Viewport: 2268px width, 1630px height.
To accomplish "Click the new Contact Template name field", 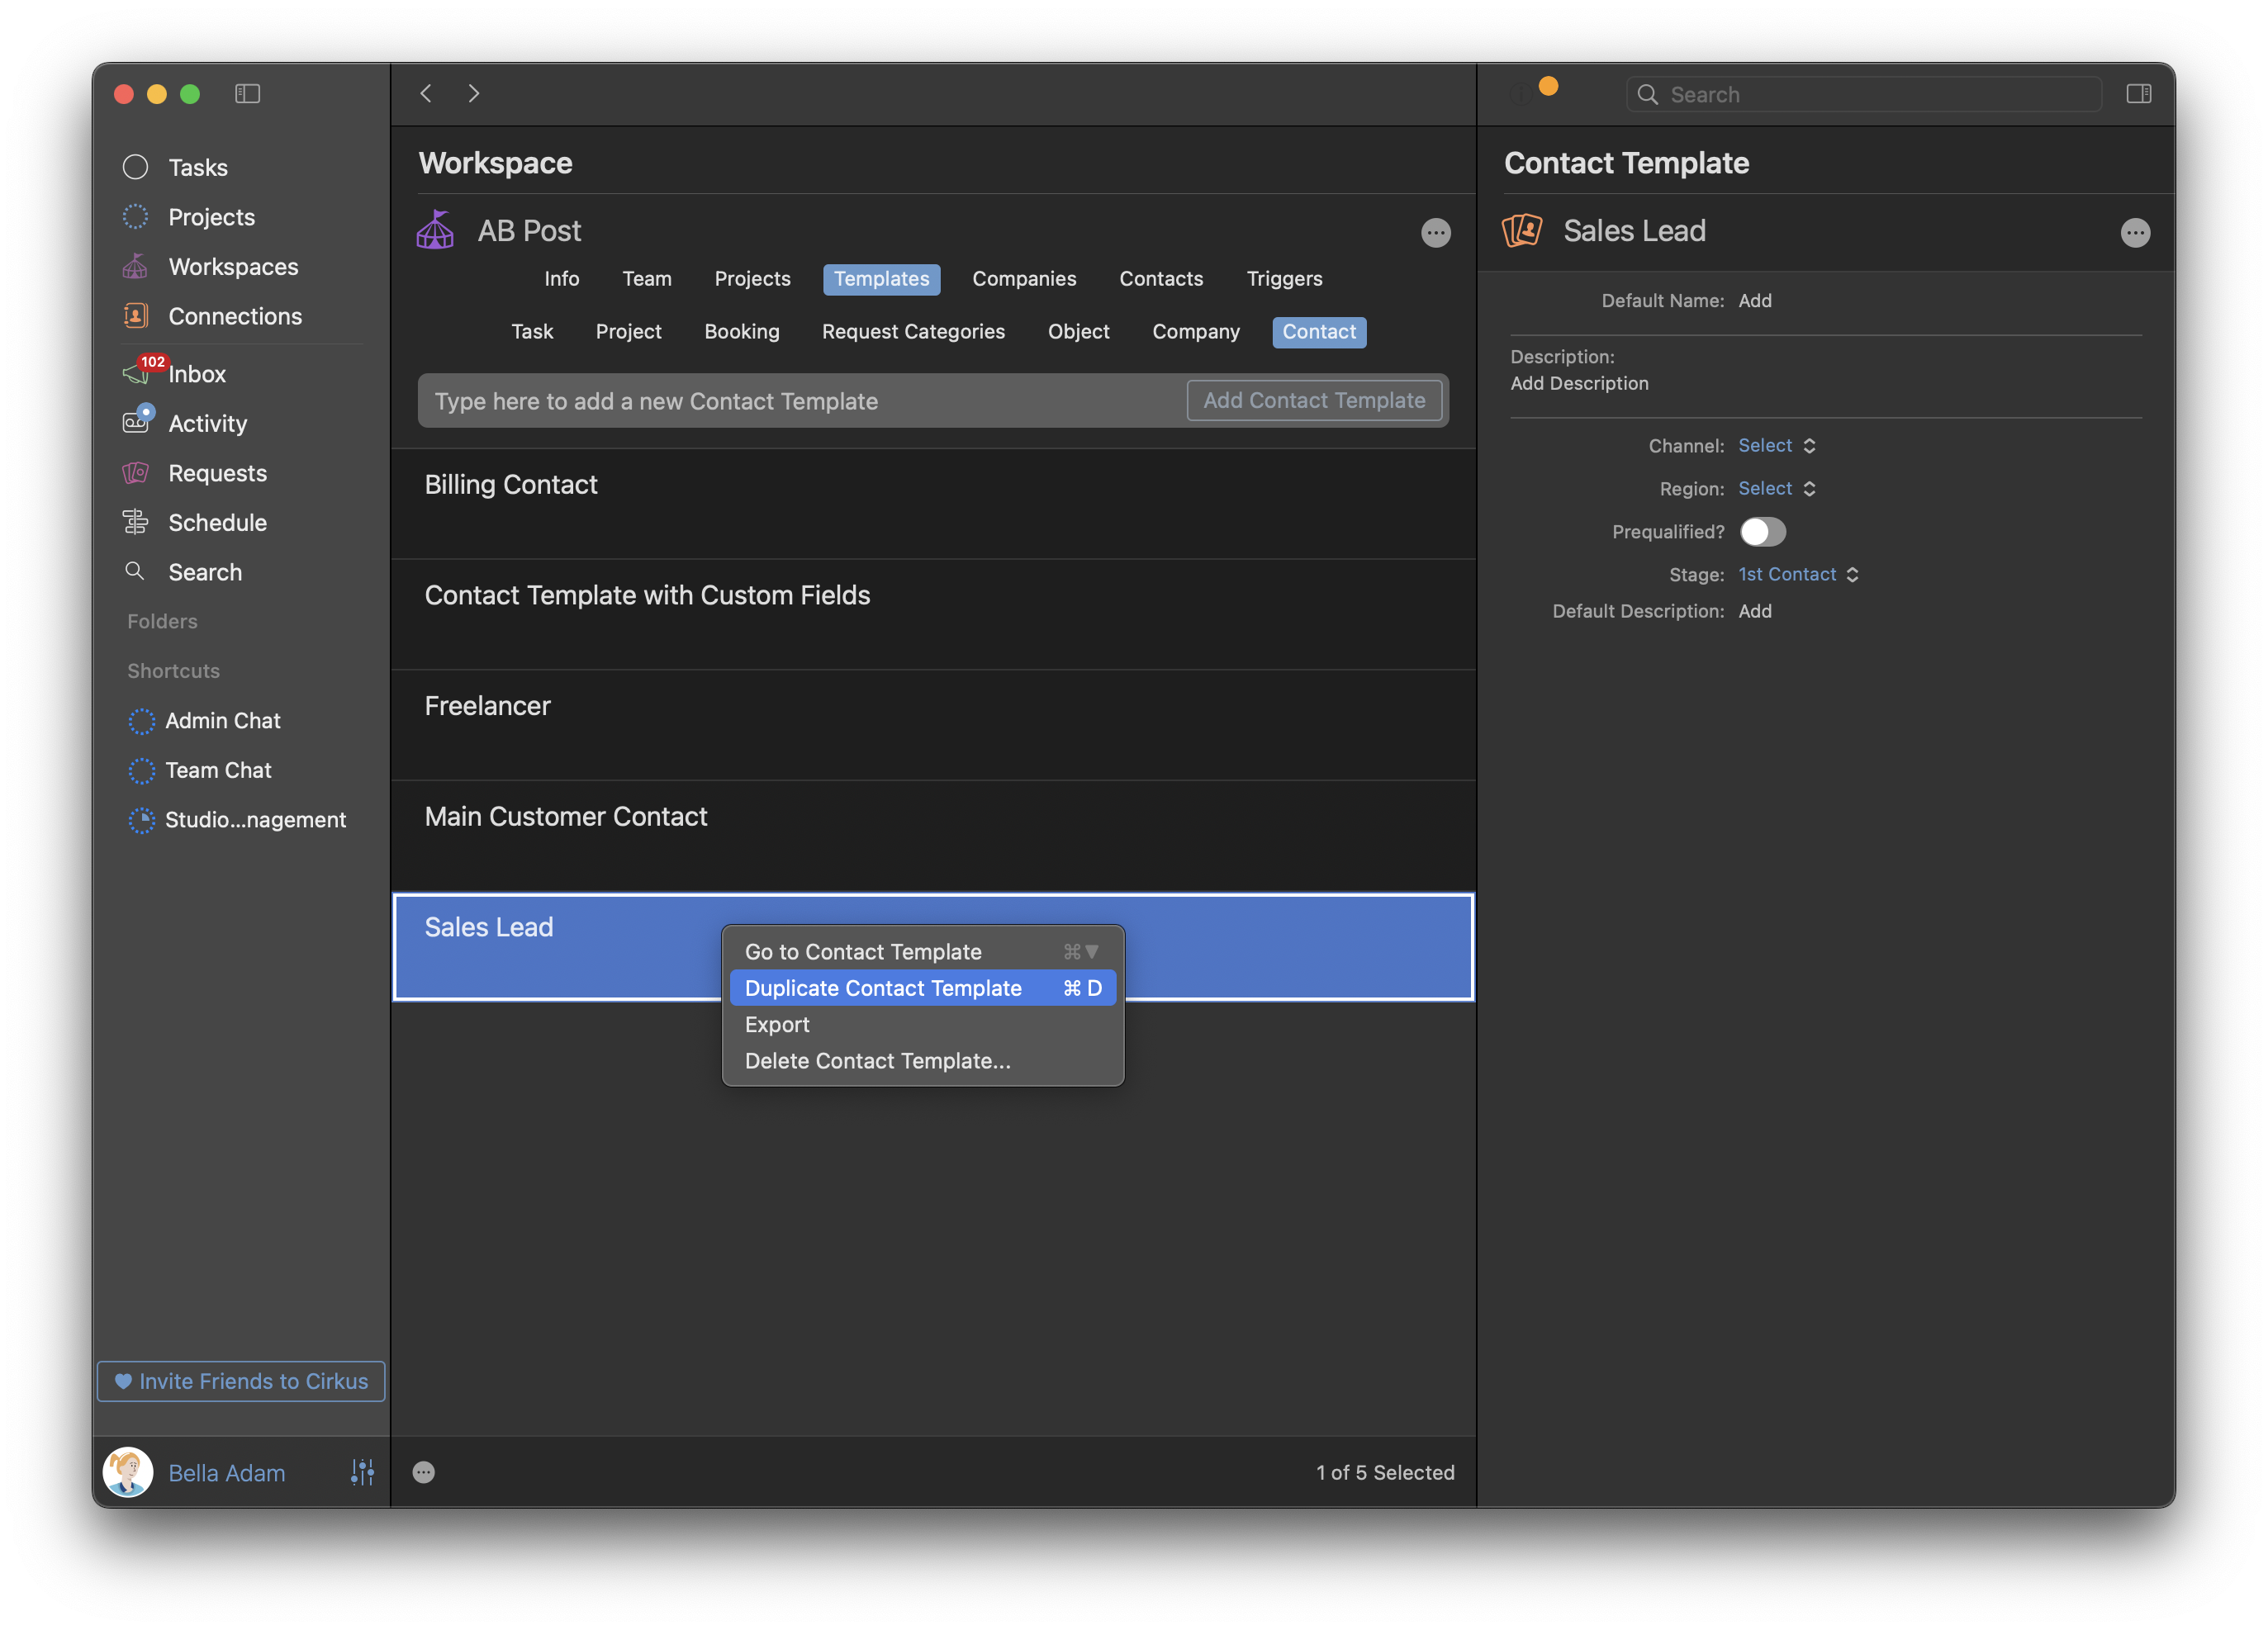I will [800, 401].
